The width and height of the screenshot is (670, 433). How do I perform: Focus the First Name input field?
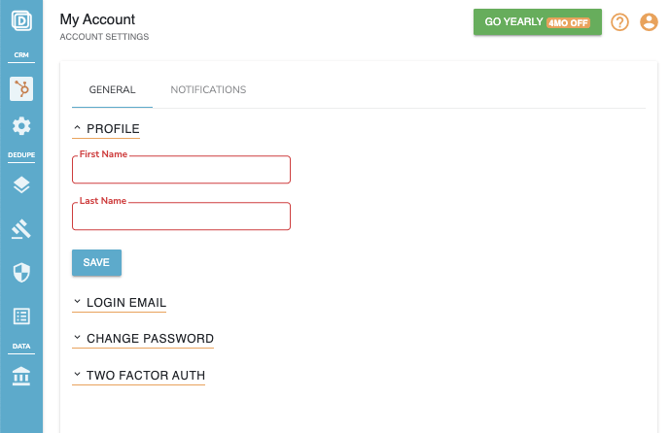coord(181,170)
